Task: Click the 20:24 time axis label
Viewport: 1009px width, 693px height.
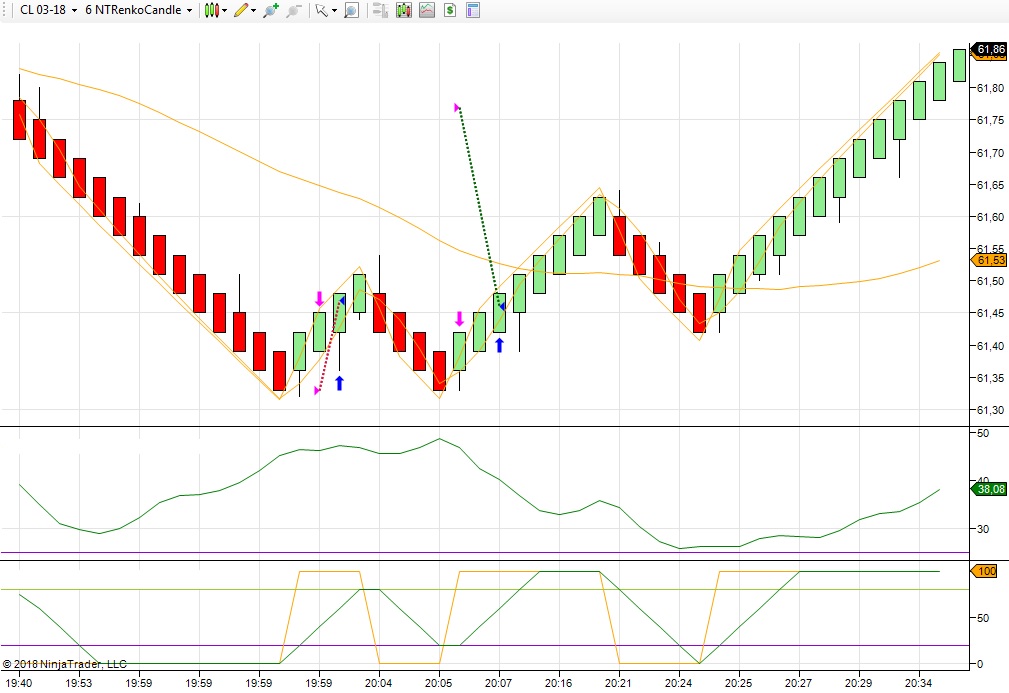Action: point(678,683)
